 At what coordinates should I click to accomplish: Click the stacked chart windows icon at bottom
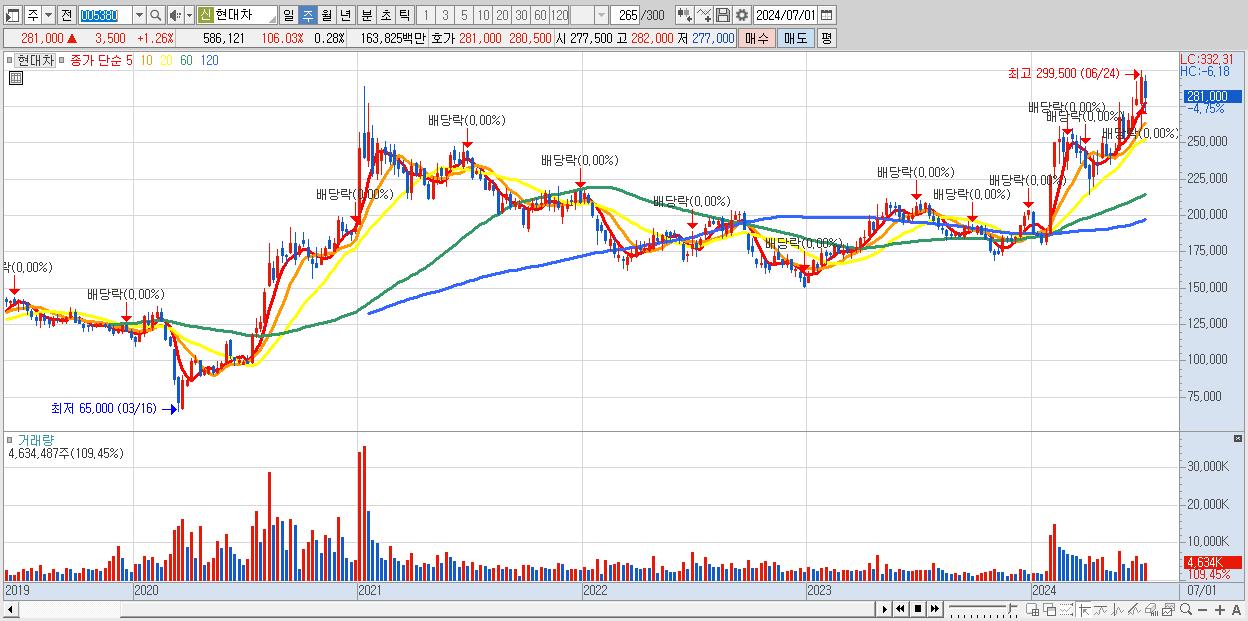1168,610
